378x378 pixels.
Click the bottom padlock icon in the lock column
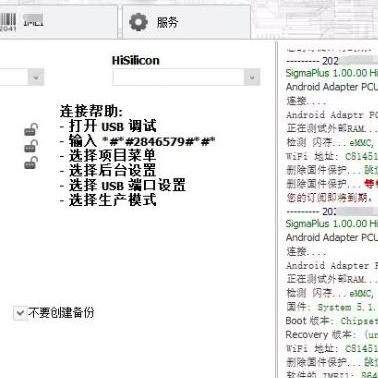pyautogui.click(x=31, y=163)
